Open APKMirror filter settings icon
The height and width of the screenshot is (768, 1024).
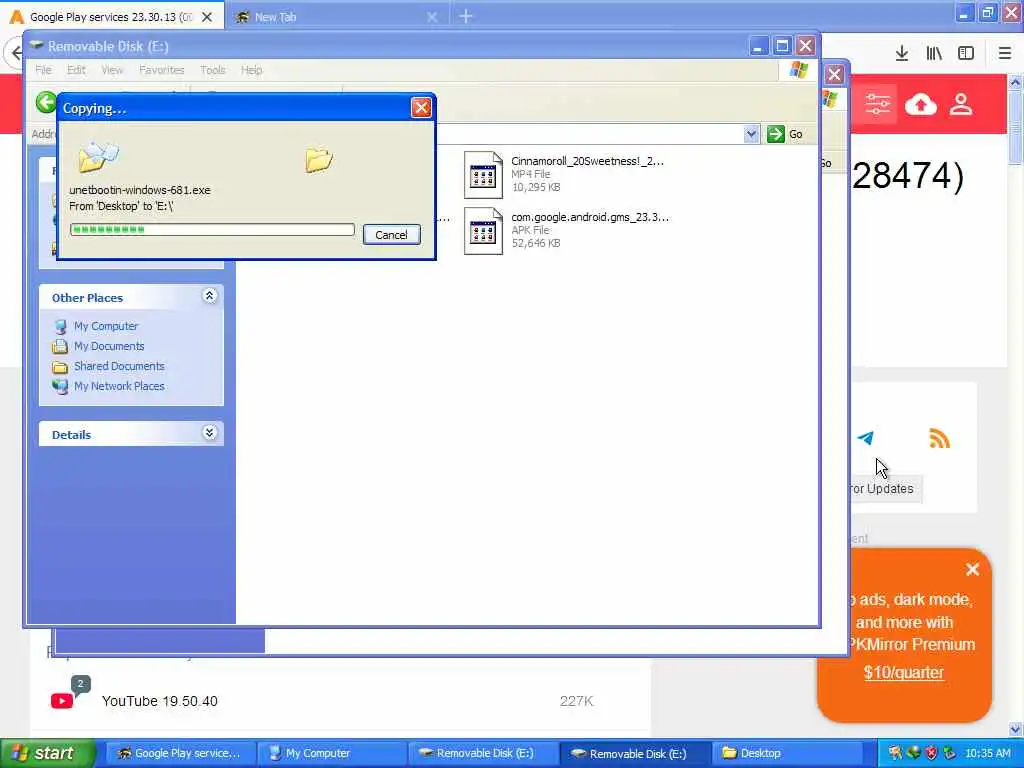tap(877, 104)
